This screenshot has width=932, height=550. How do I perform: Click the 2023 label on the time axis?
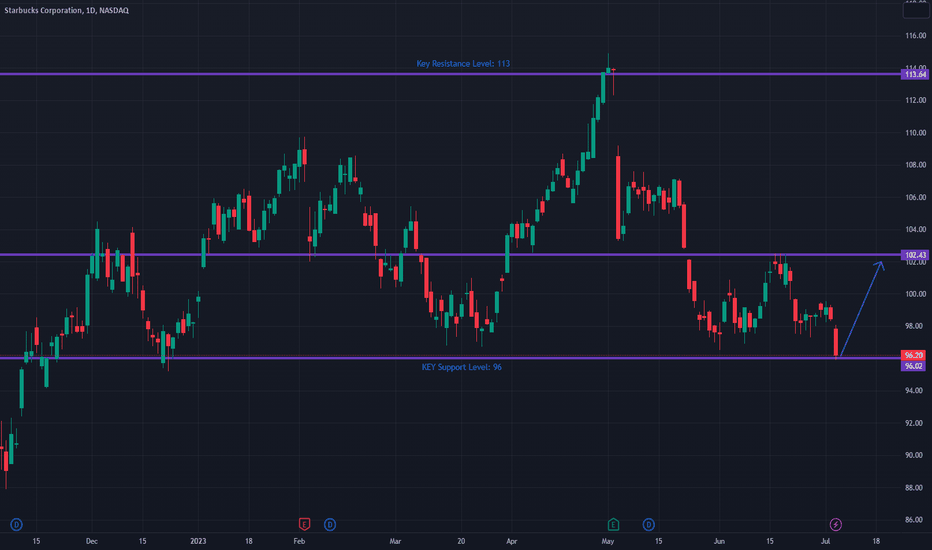(x=198, y=541)
